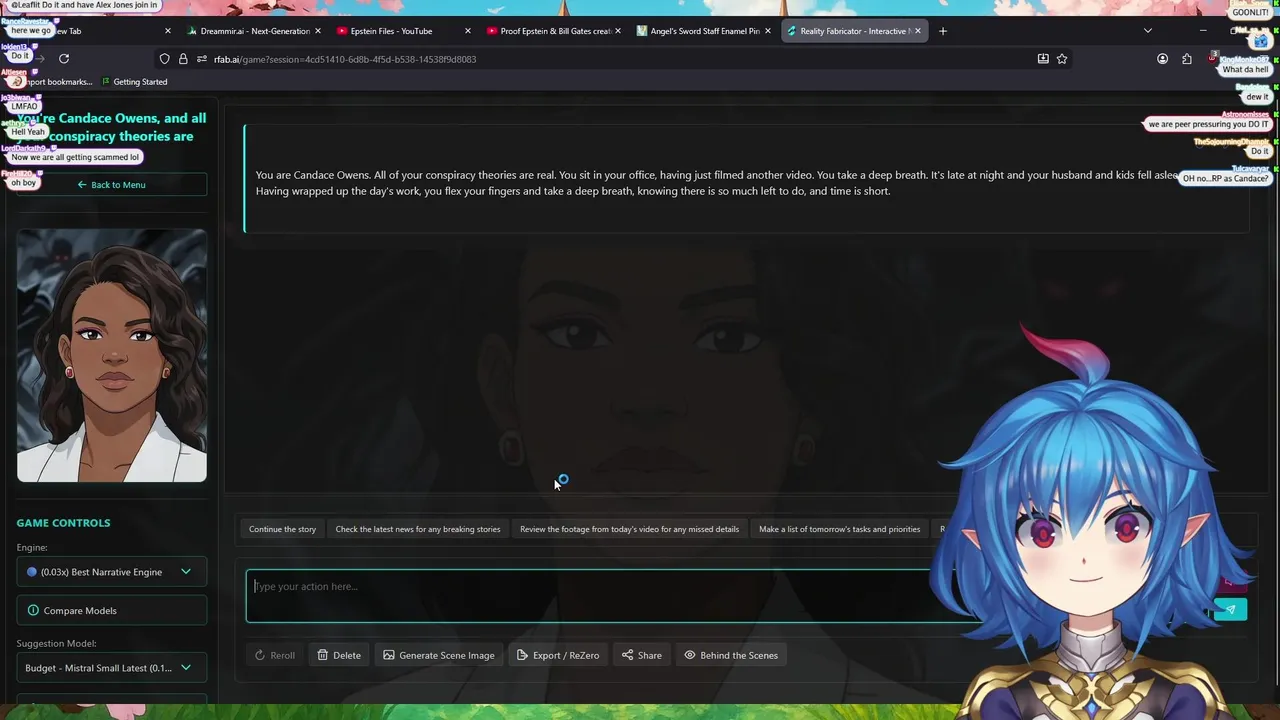Bookmark this page with the star icon
The image size is (1280, 720).
click(x=1062, y=59)
